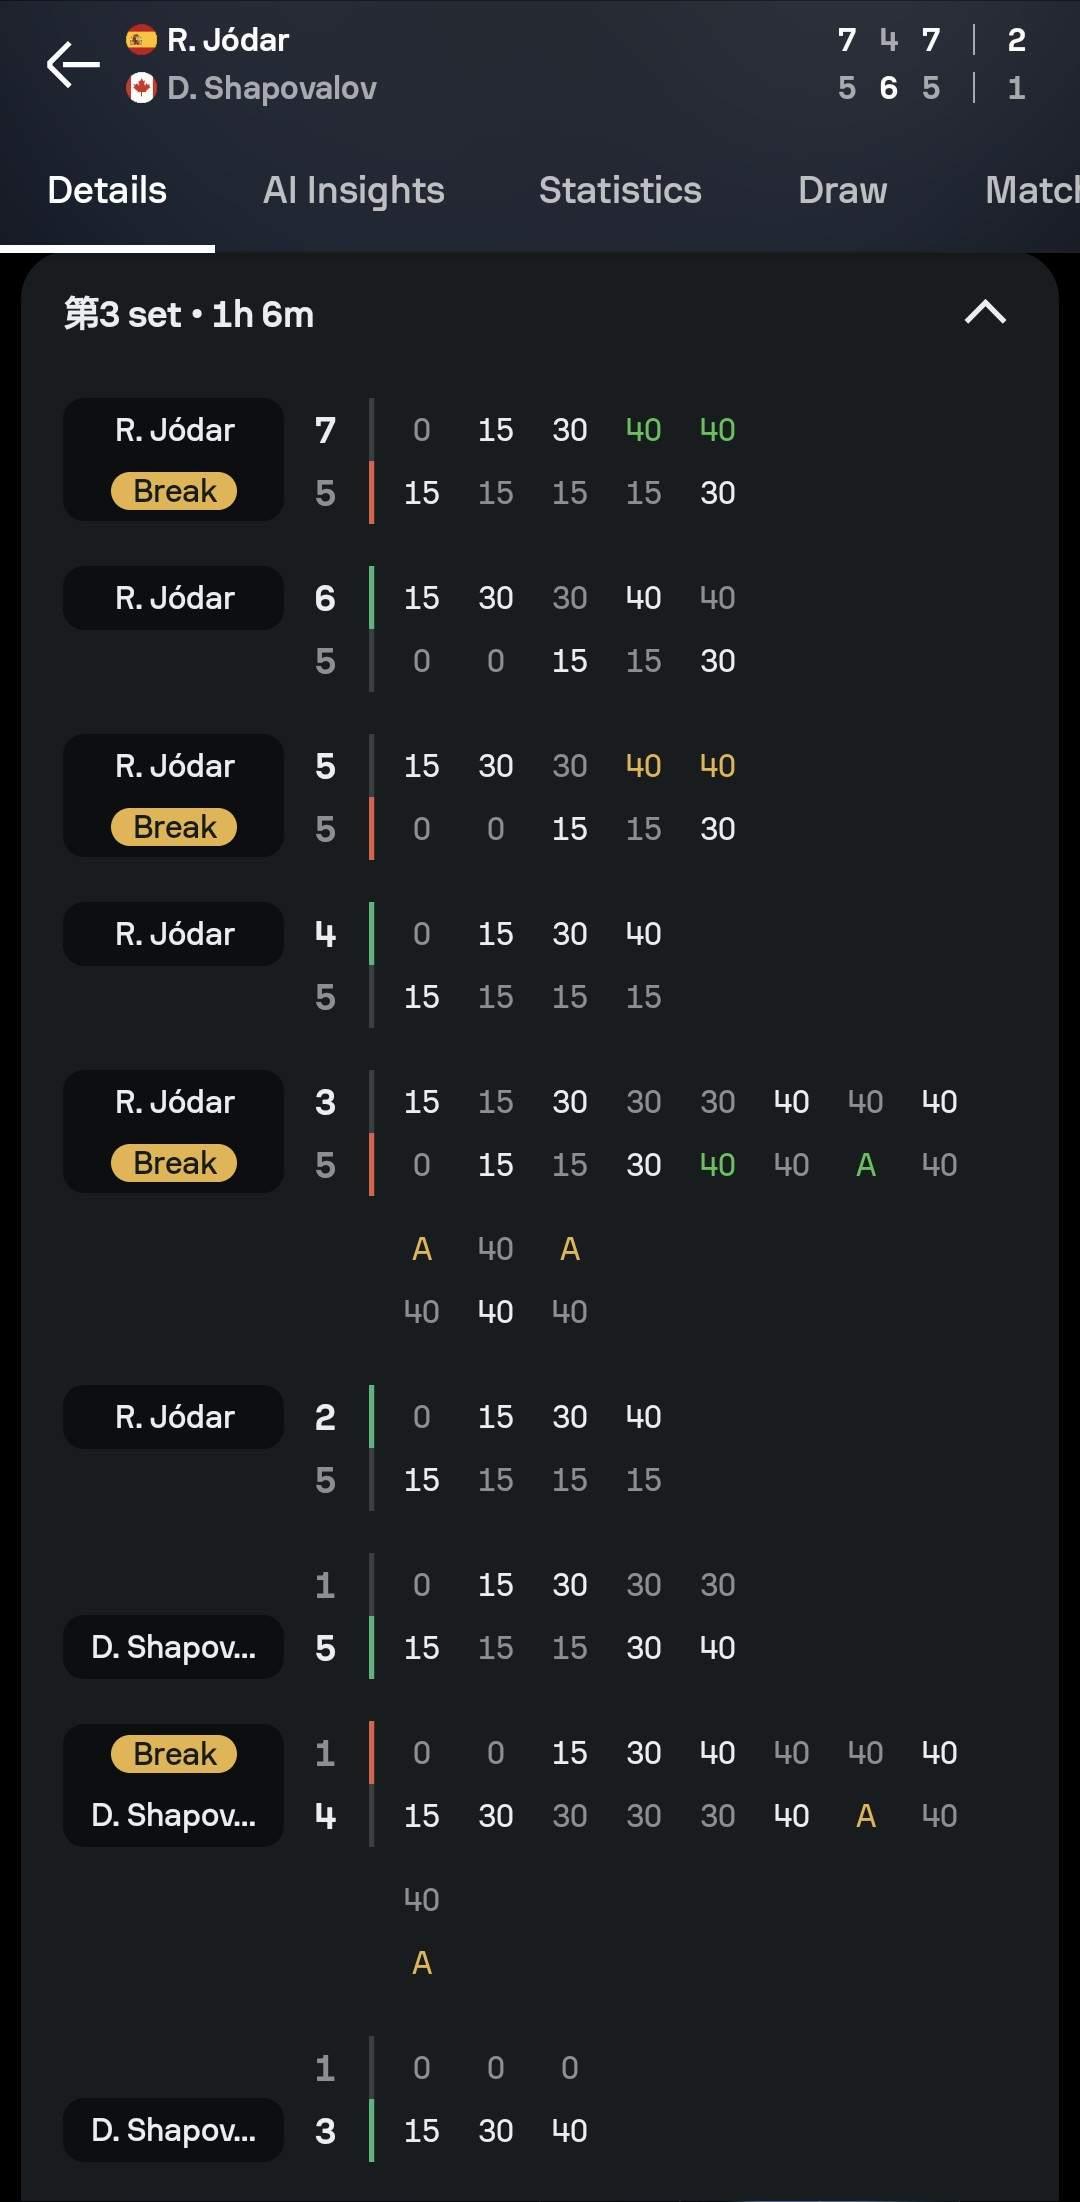
Task: Select the D. Shapov... server label at 1-5
Action: pyautogui.click(x=174, y=1647)
